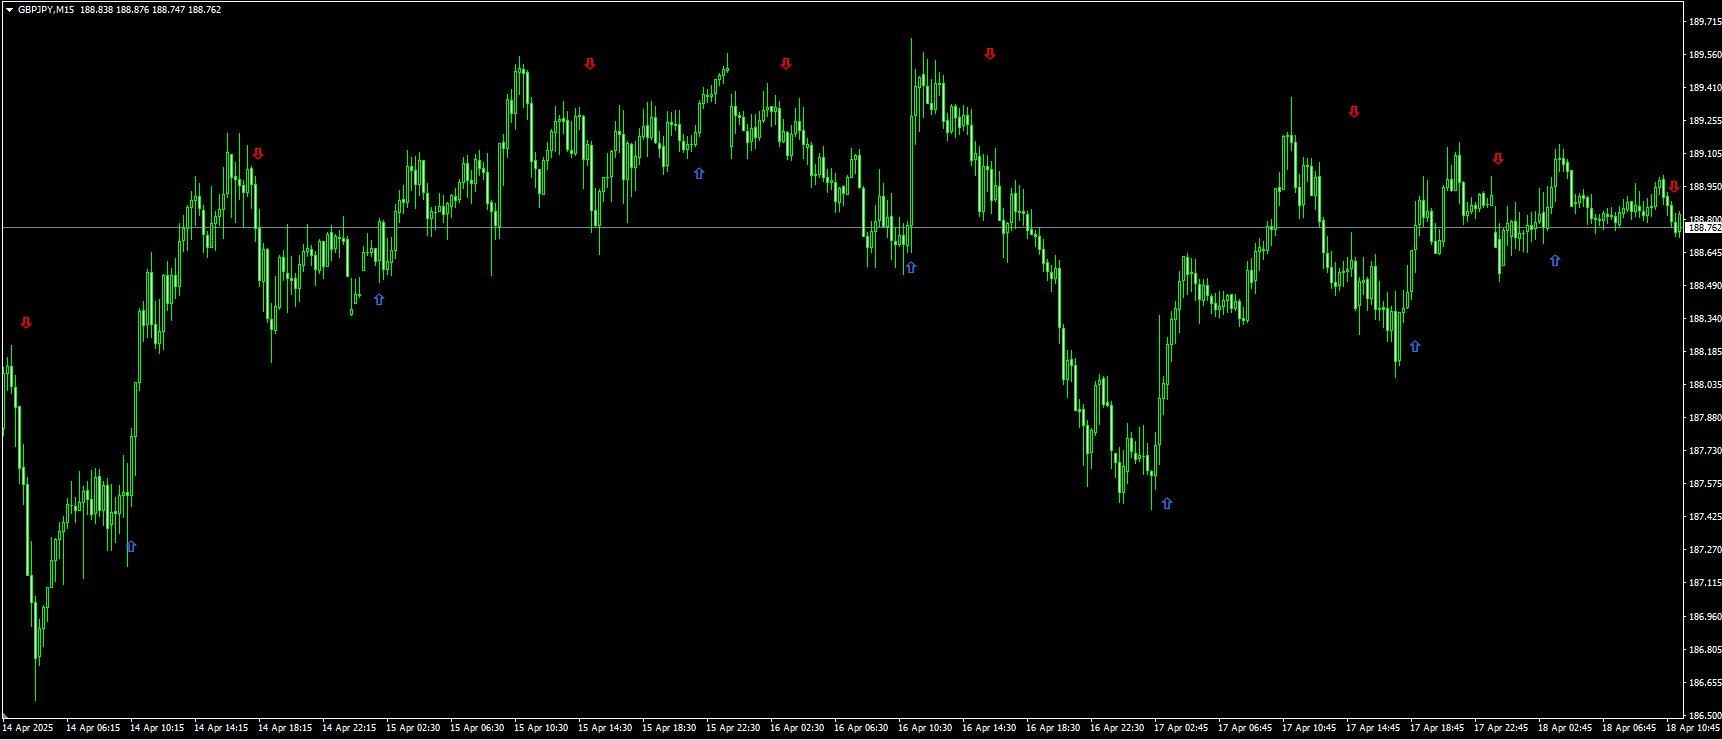
Task: Click the 186.655 price axis label
Action: point(1705,683)
